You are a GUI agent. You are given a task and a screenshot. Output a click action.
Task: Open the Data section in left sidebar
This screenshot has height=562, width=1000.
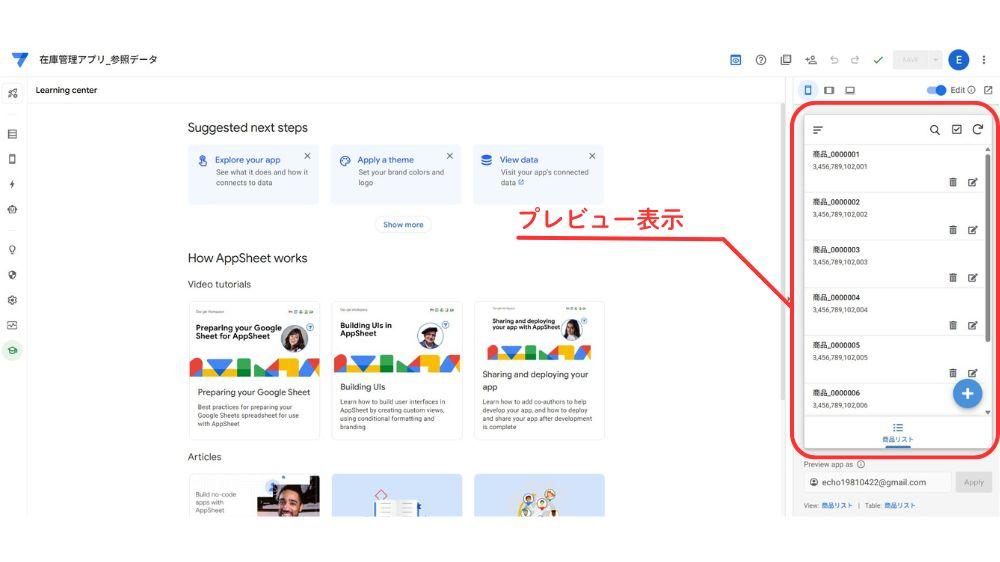12,134
